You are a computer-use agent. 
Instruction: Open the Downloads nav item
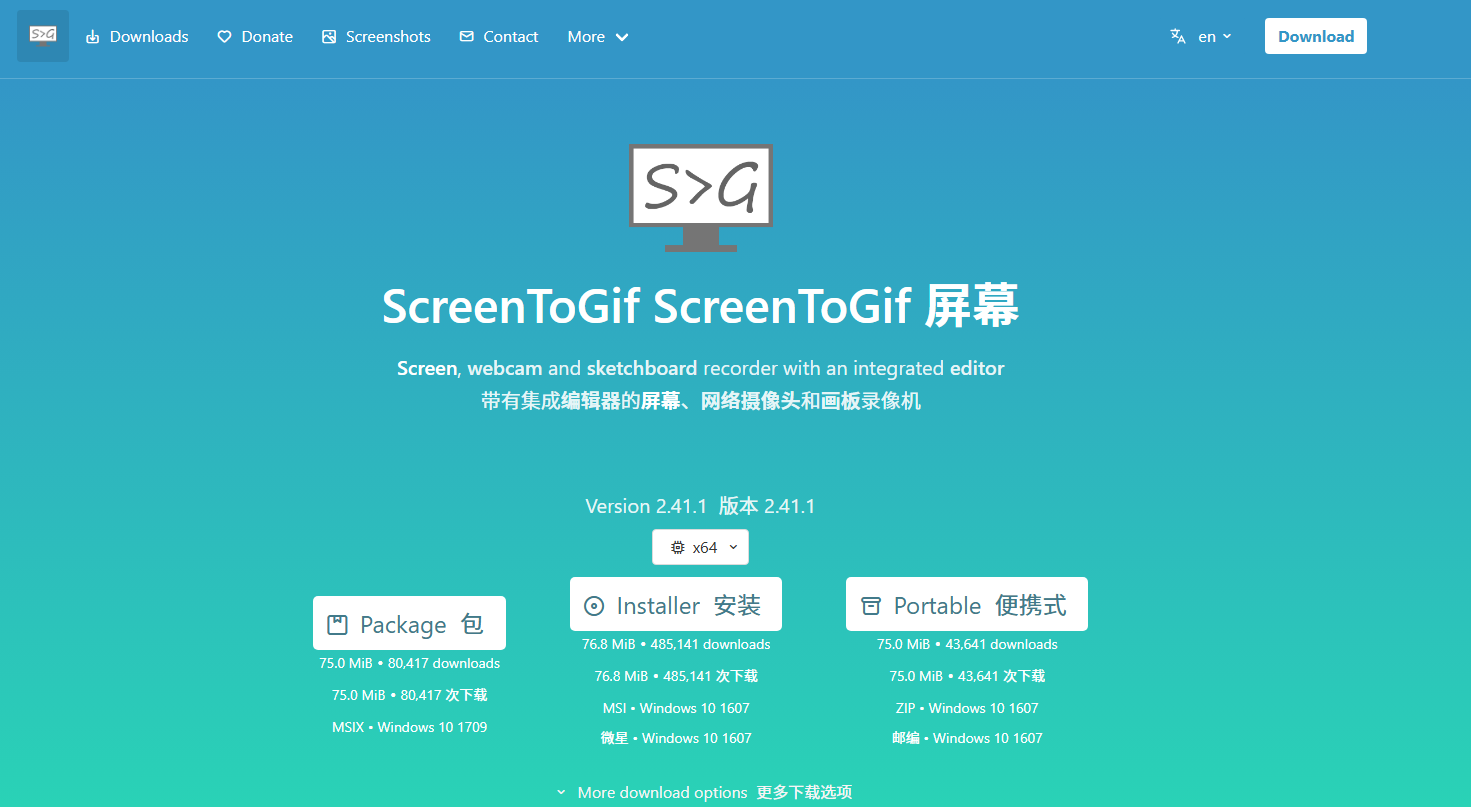click(x=137, y=37)
